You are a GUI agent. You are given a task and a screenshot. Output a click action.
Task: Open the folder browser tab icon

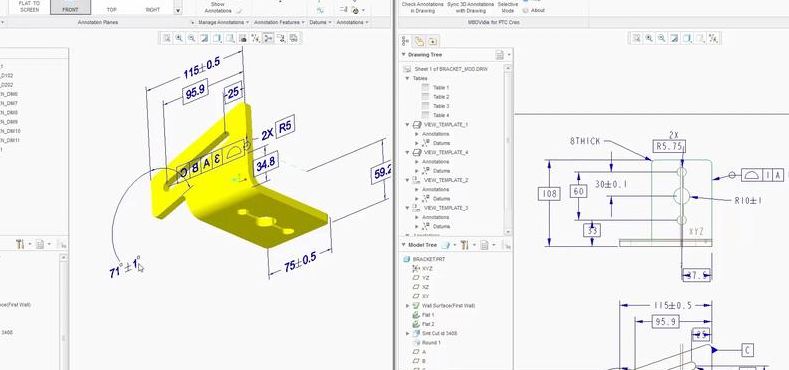[419, 41]
